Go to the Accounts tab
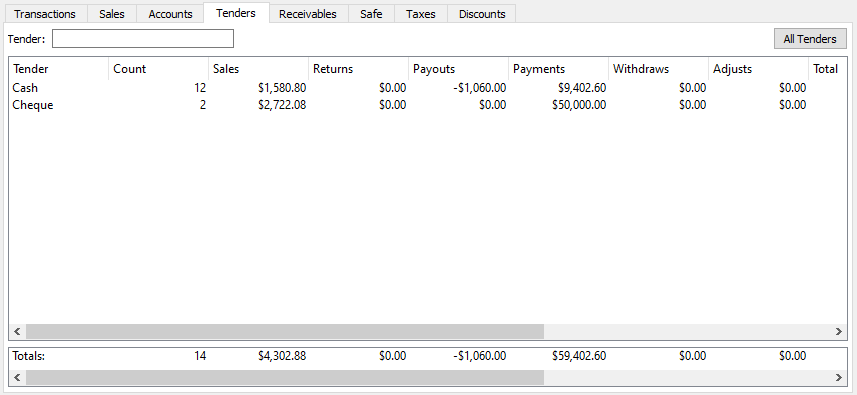Image resolution: width=857 pixels, height=395 pixels. (x=170, y=14)
